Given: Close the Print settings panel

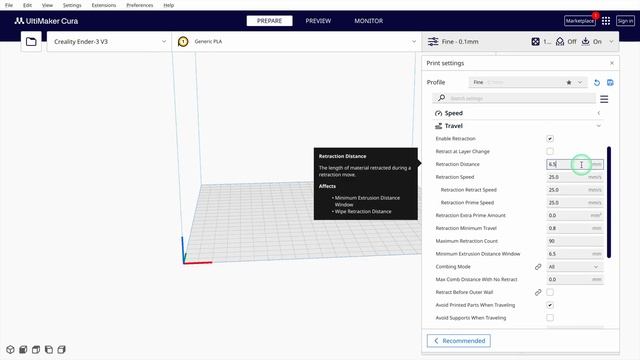Looking at the screenshot, I should [x=612, y=63].
